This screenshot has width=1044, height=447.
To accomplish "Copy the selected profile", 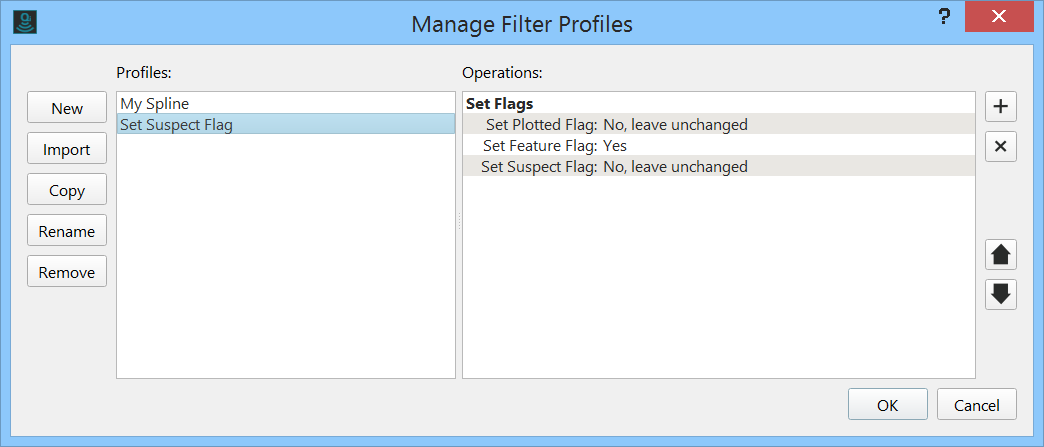I will click(x=67, y=190).
